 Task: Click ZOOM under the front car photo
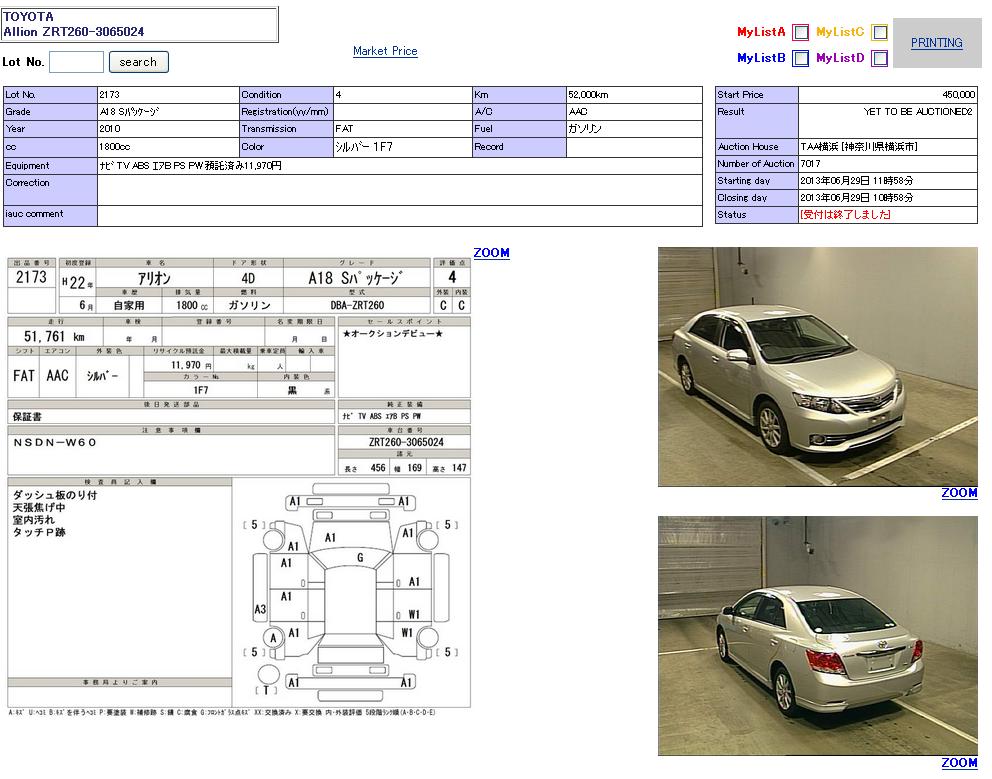[959, 493]
